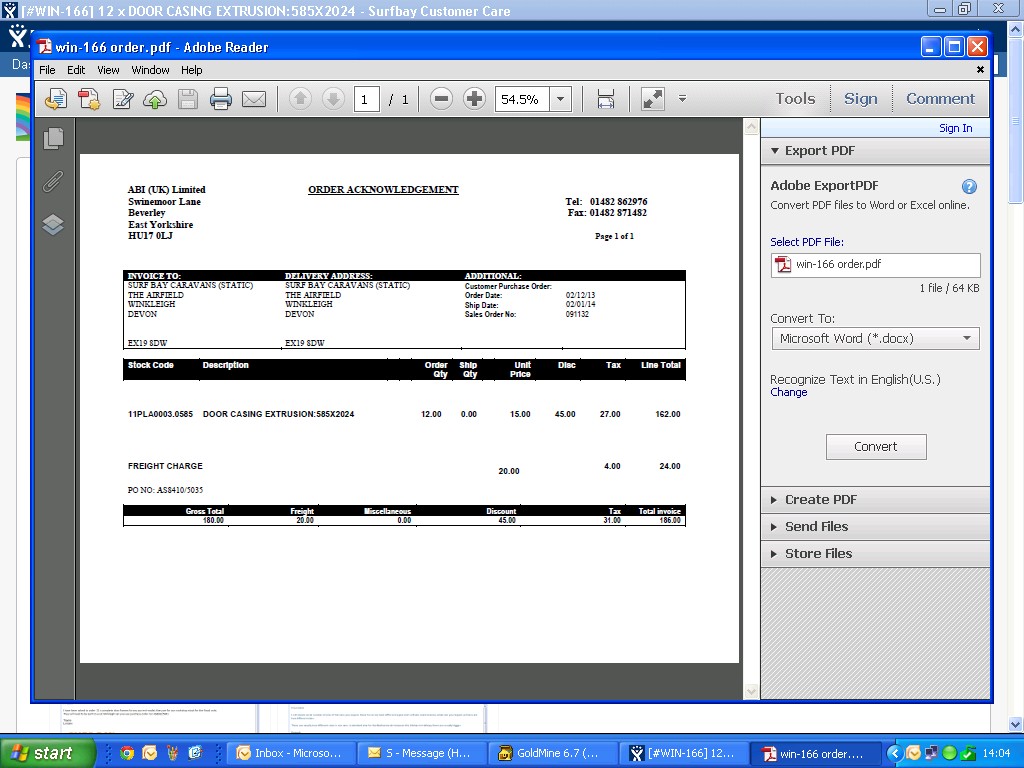Open the page thumbnails panel icon
This screenshot has width=1024, height=768.
coord(54,139)
